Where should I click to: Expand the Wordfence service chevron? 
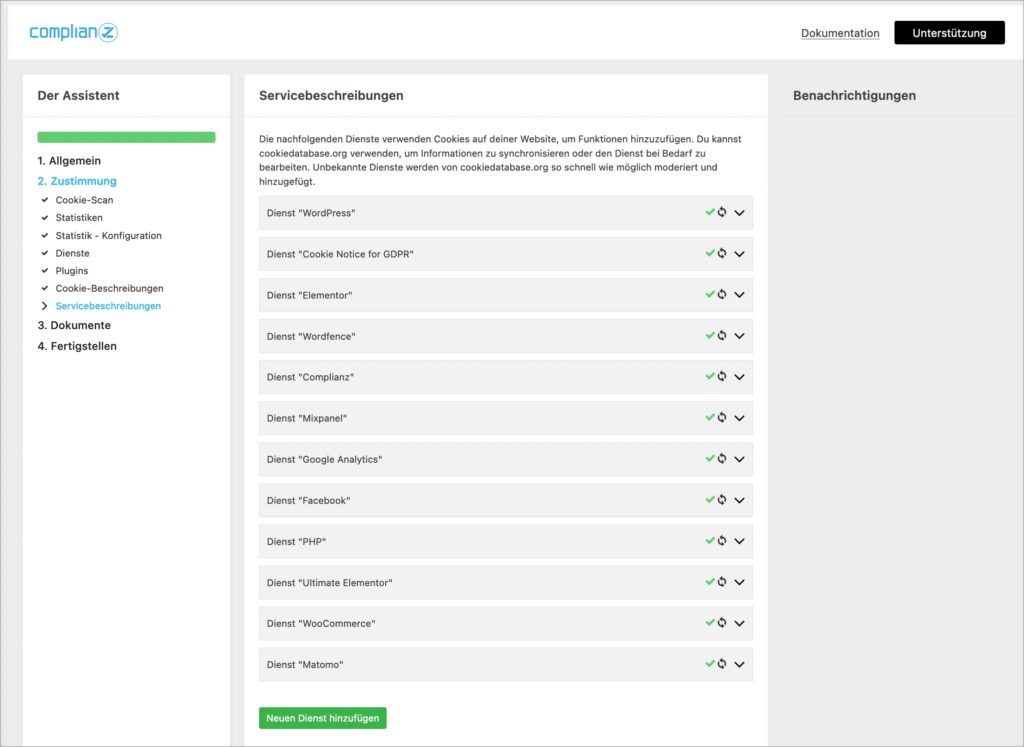click(739, 336)
